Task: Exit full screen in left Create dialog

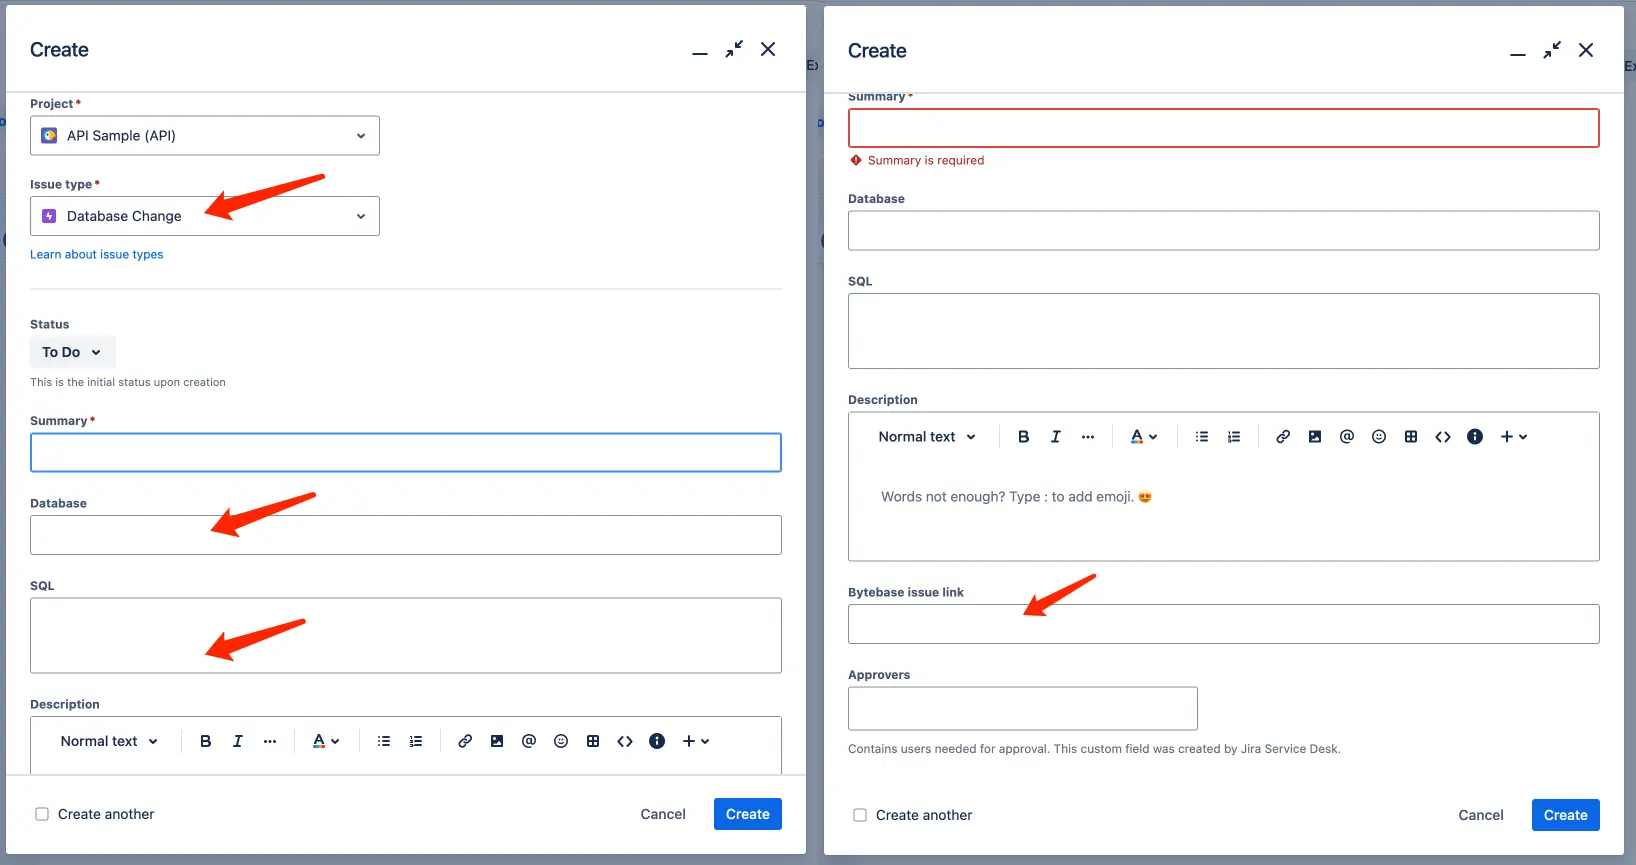Action: 734,49
